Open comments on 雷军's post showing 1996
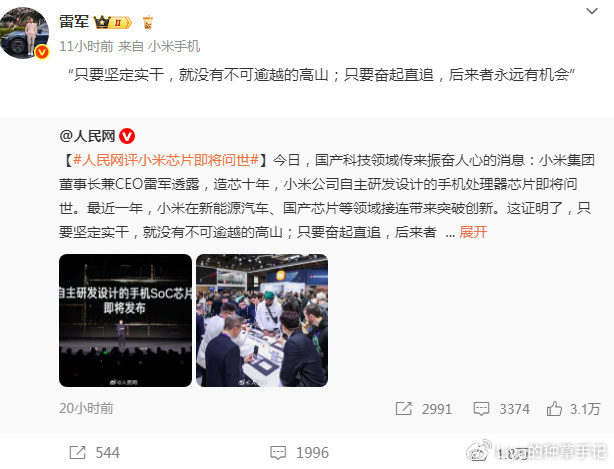Image resolution: width=614 pixels, height=469 pixels. [278, 453]
